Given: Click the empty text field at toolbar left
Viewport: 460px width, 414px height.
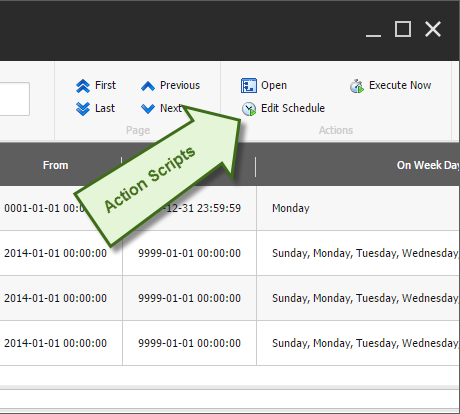Looking at the screenshot, I should (x=13, y=99).
